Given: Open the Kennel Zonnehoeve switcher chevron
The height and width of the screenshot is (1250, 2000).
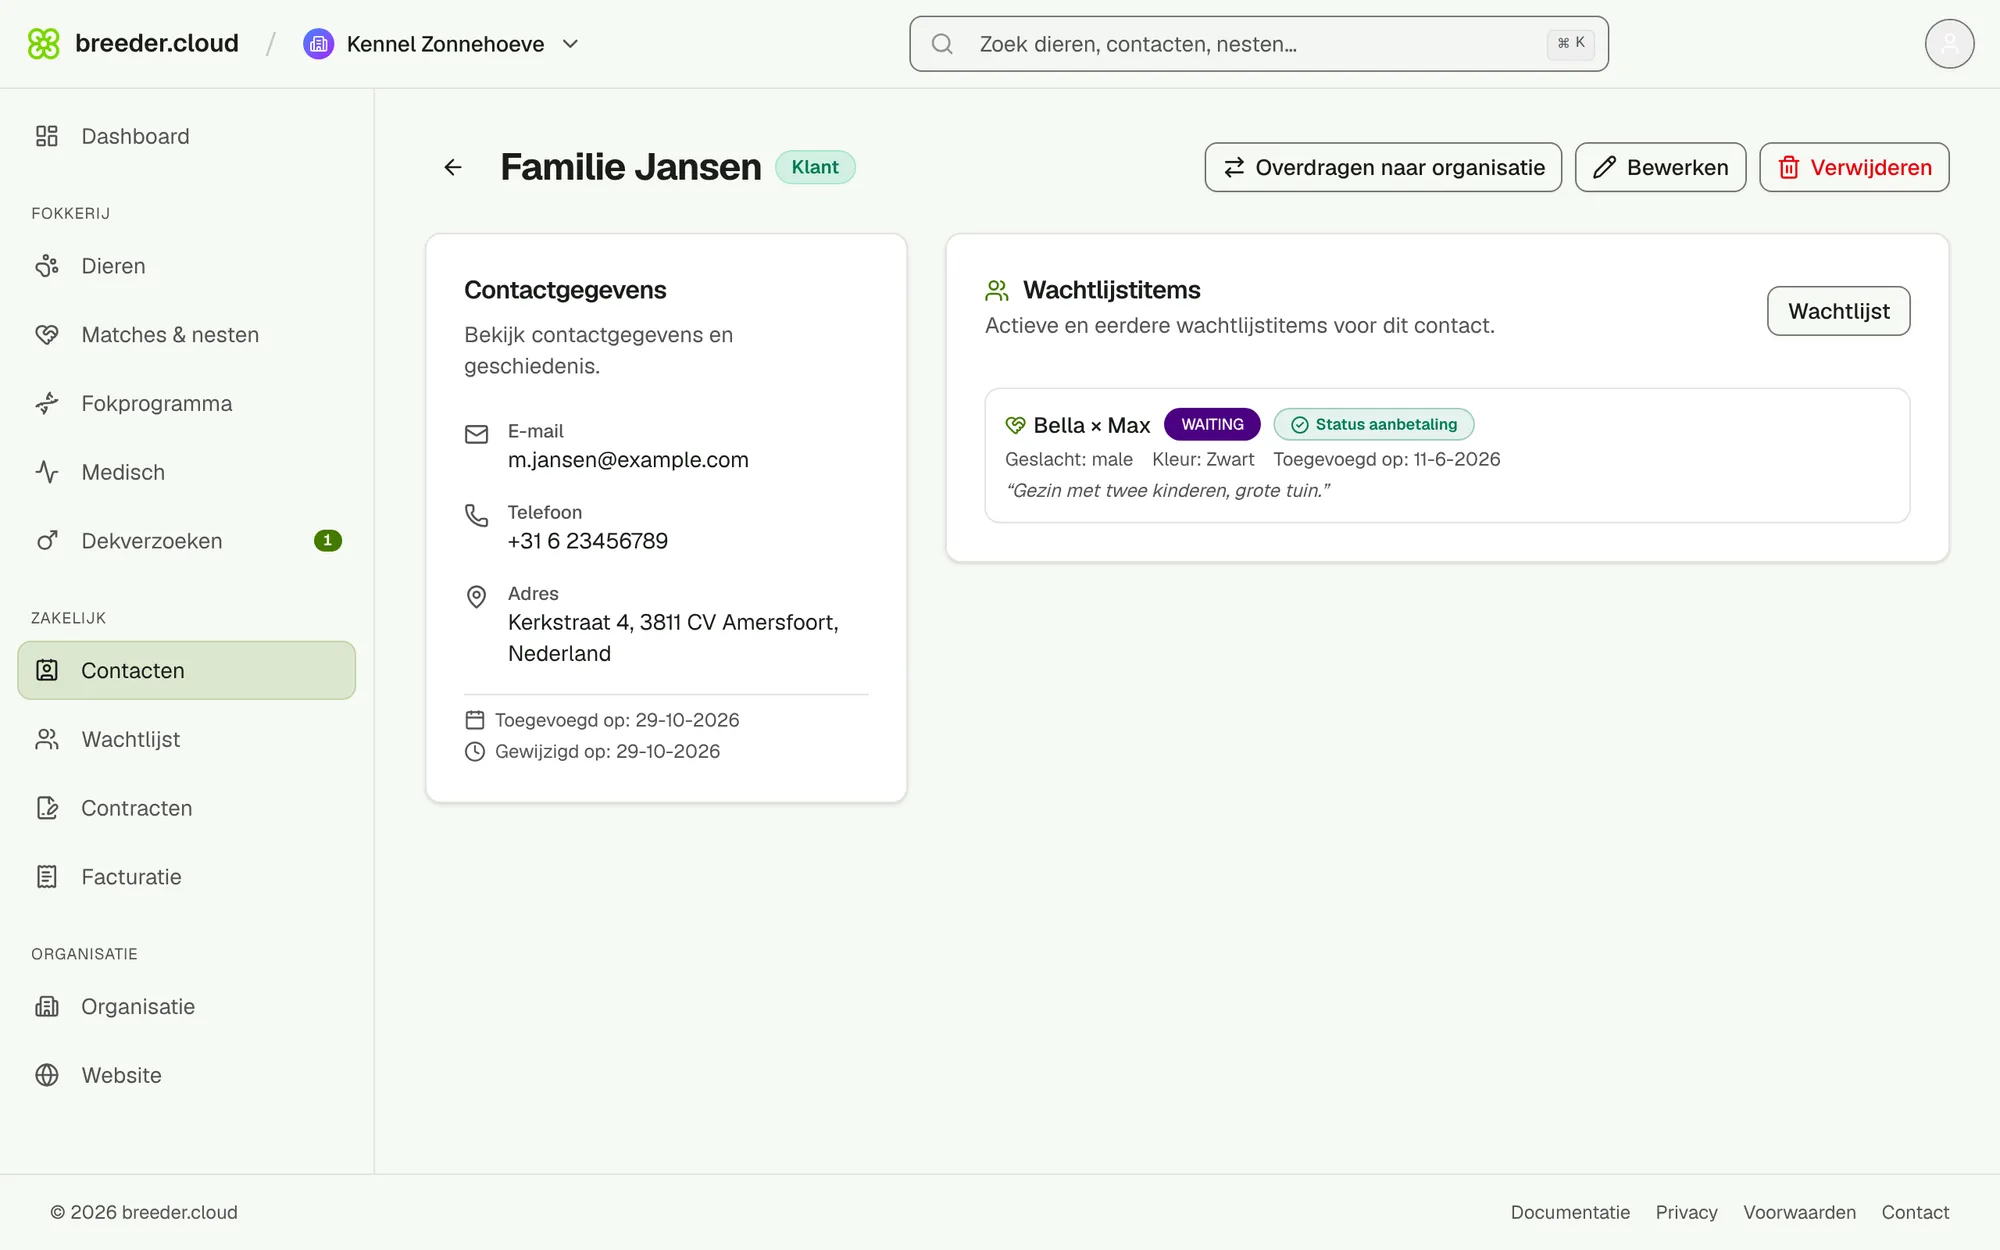Looking at the screenshot, I should (x=571, y=44).
